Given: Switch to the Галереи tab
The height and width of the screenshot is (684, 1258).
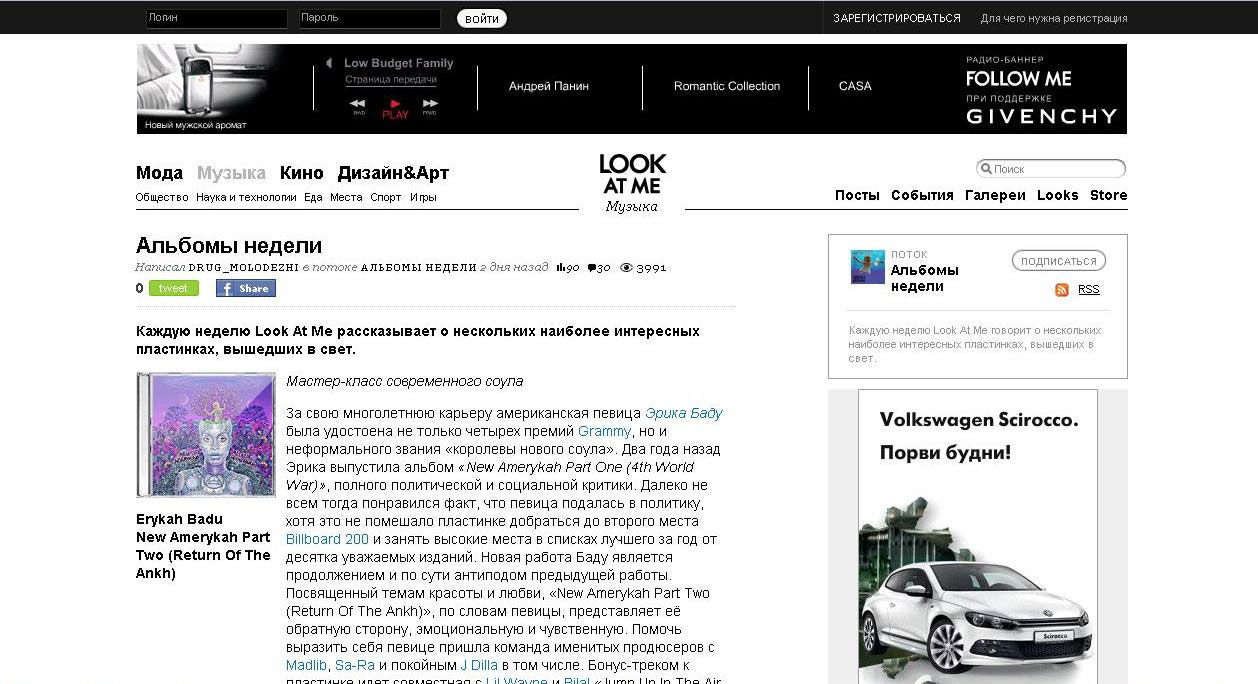Looking at the screenshot, I should pyautogui.click(x=995, y=195).
